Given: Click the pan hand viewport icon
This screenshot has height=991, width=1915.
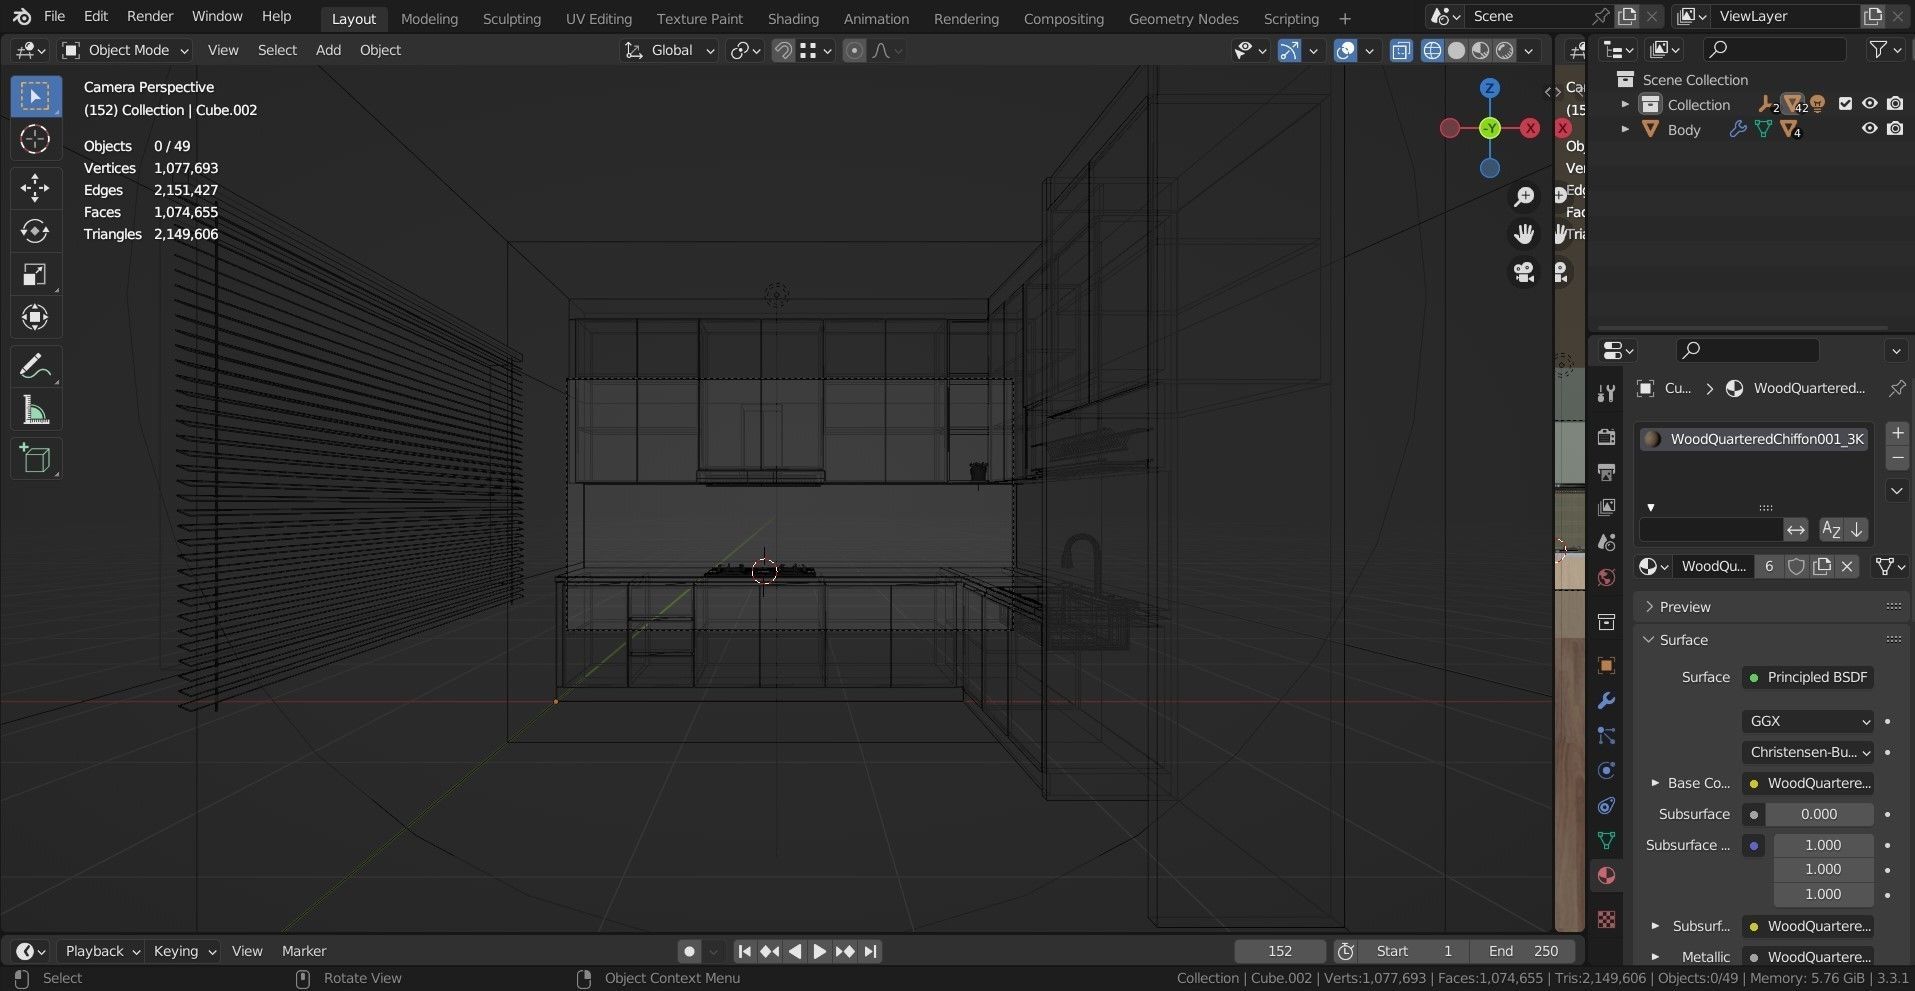Looking at the screenshot, I should click(1523, 235).
